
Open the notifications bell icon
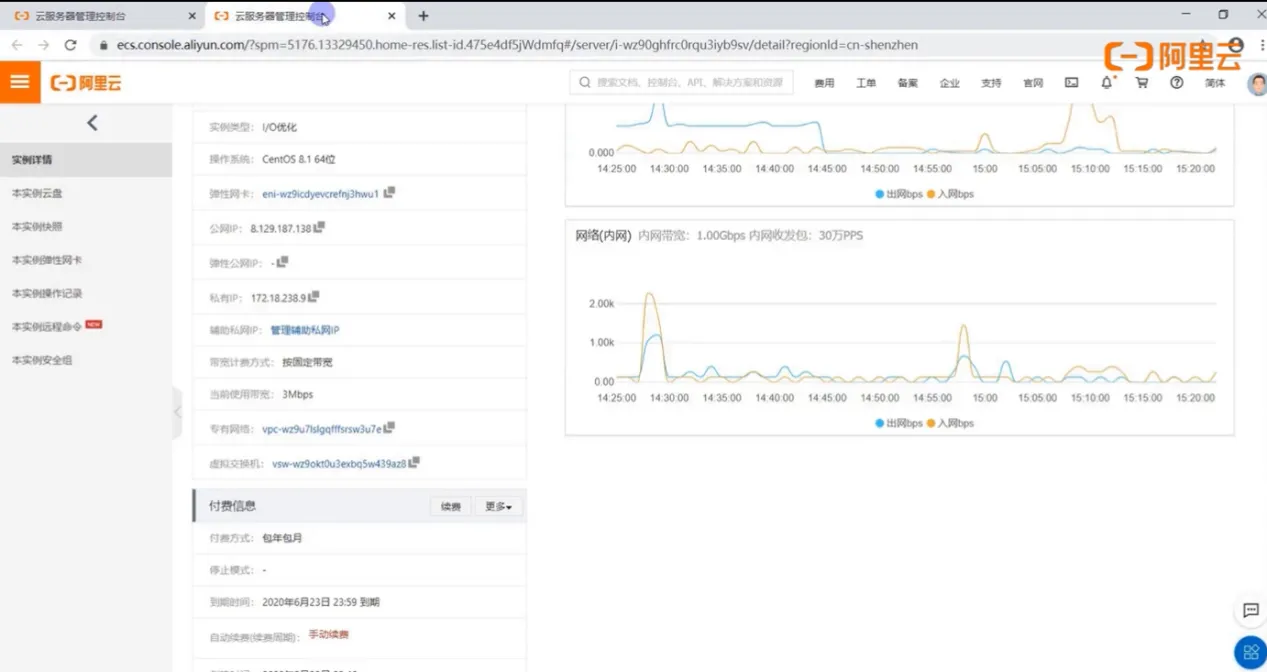click(1106, 83)
